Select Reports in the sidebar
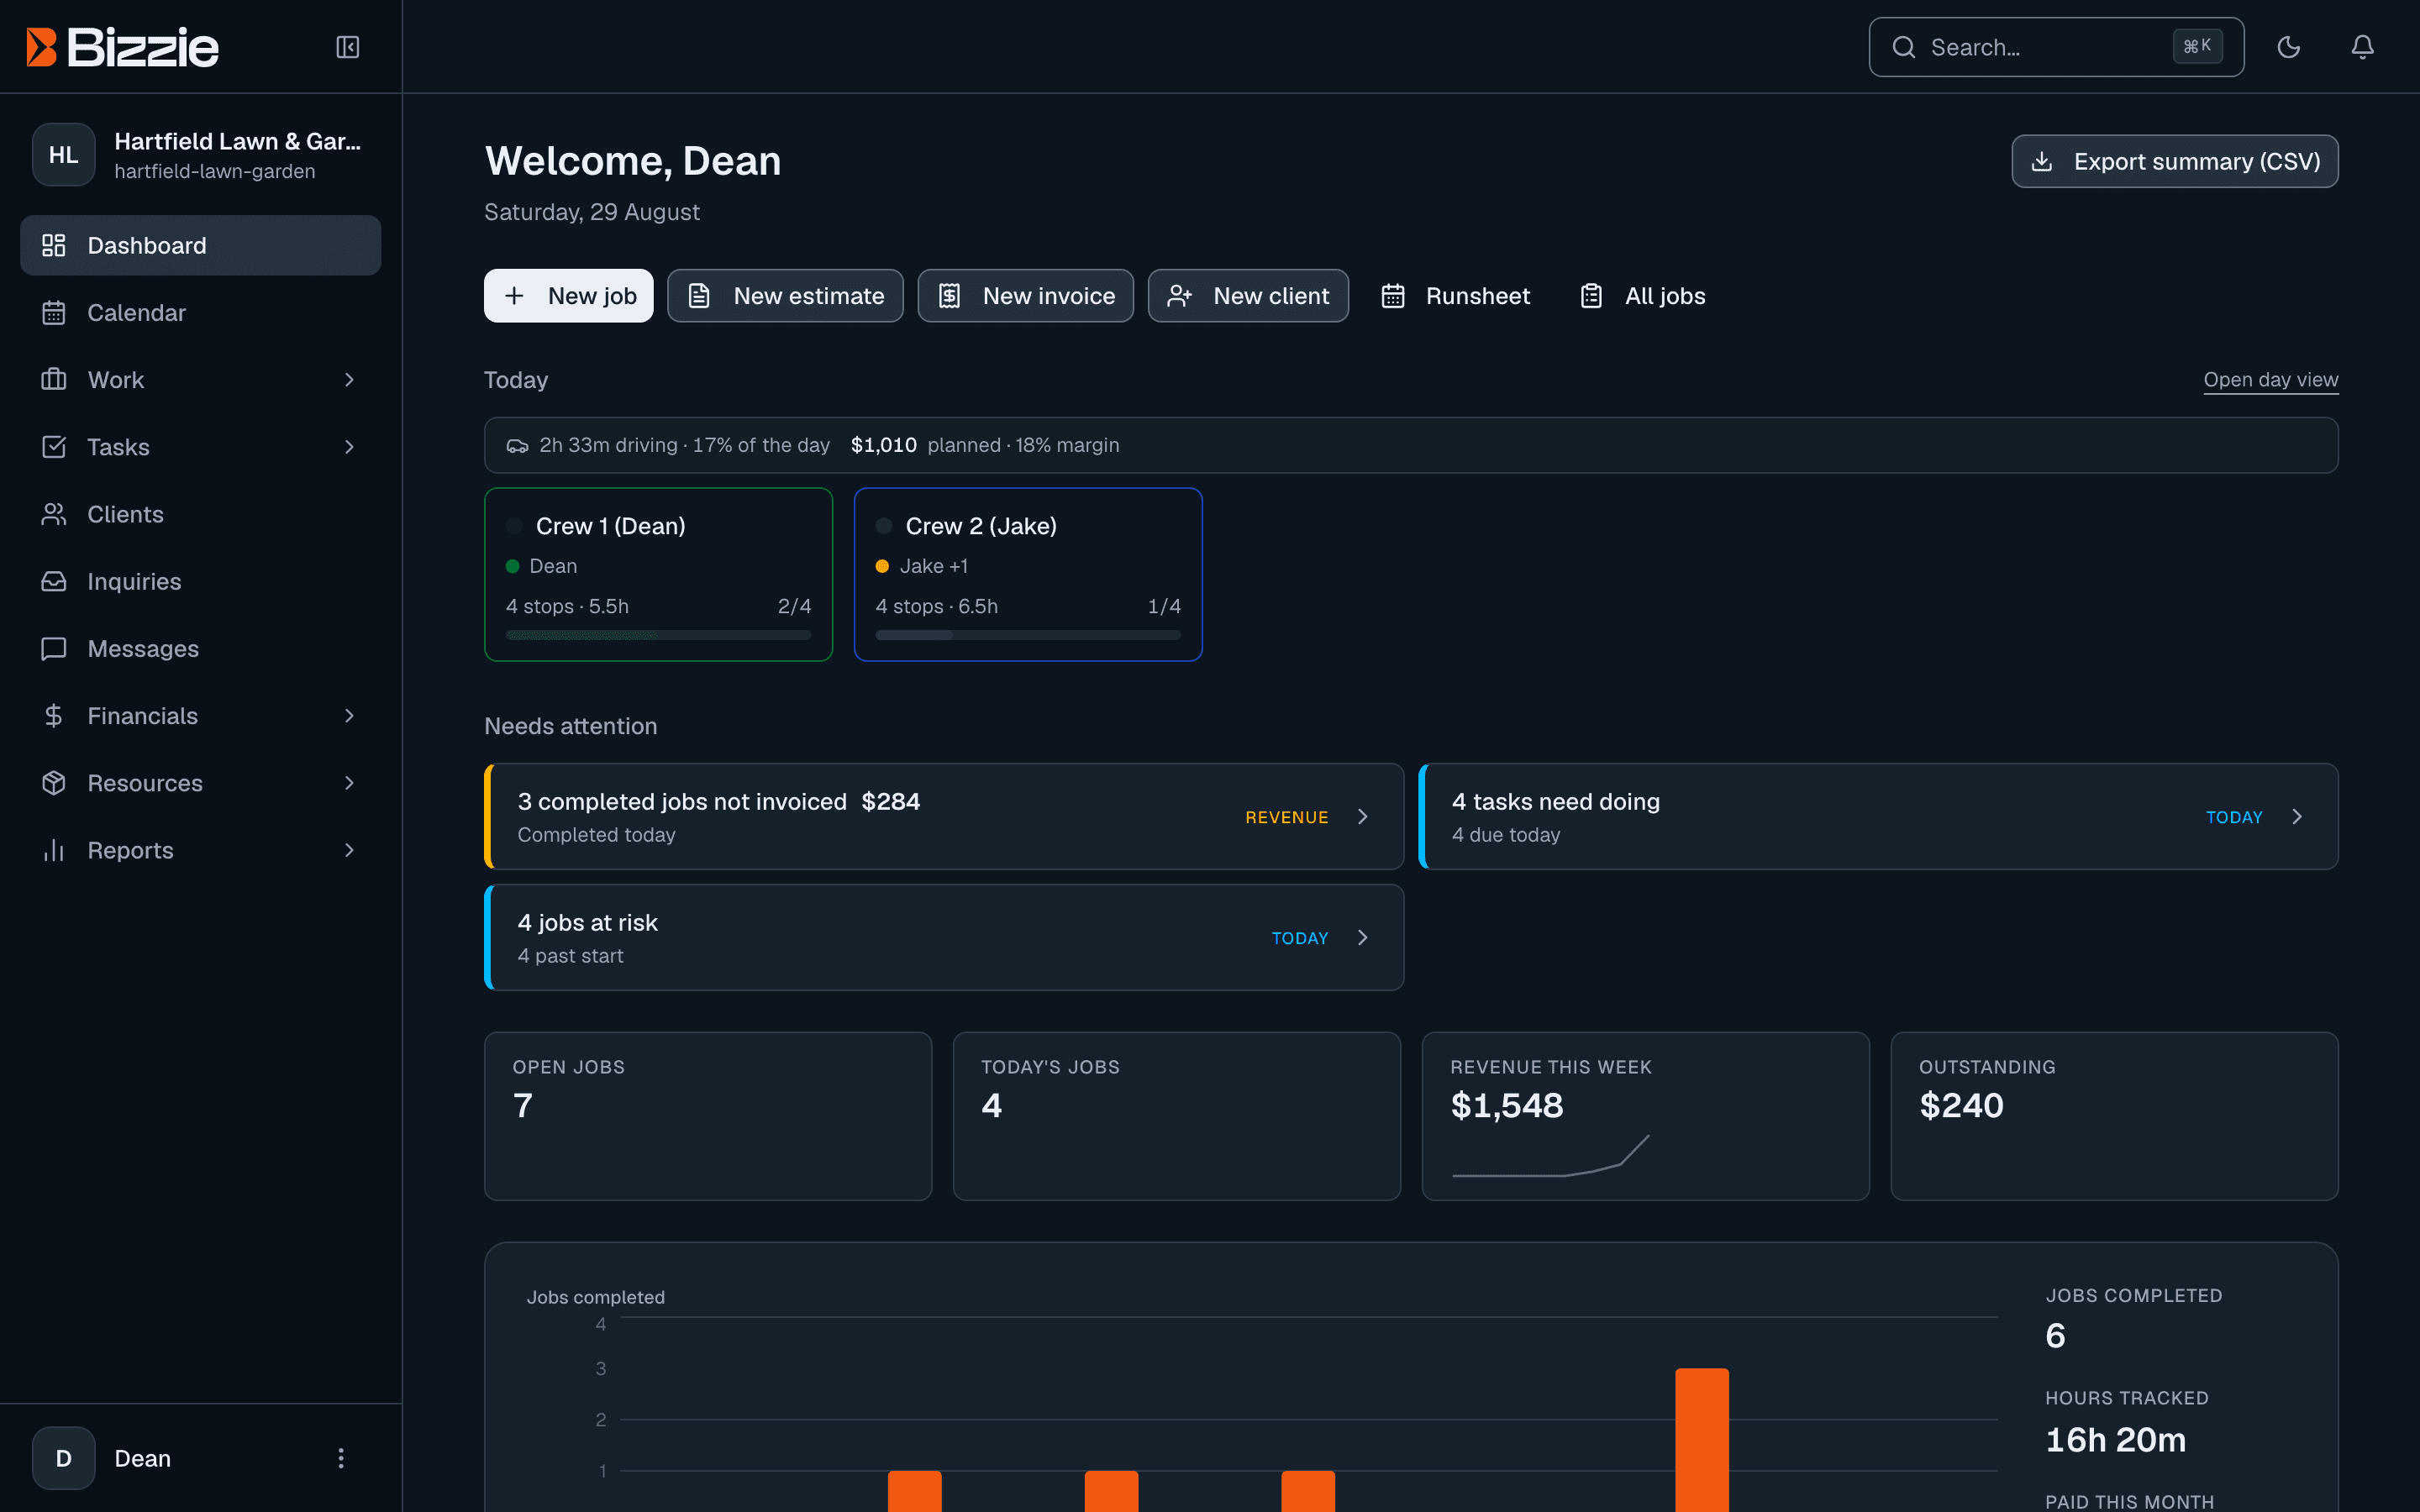Screen dimensions: 2420x1512 tap(201, 850)
